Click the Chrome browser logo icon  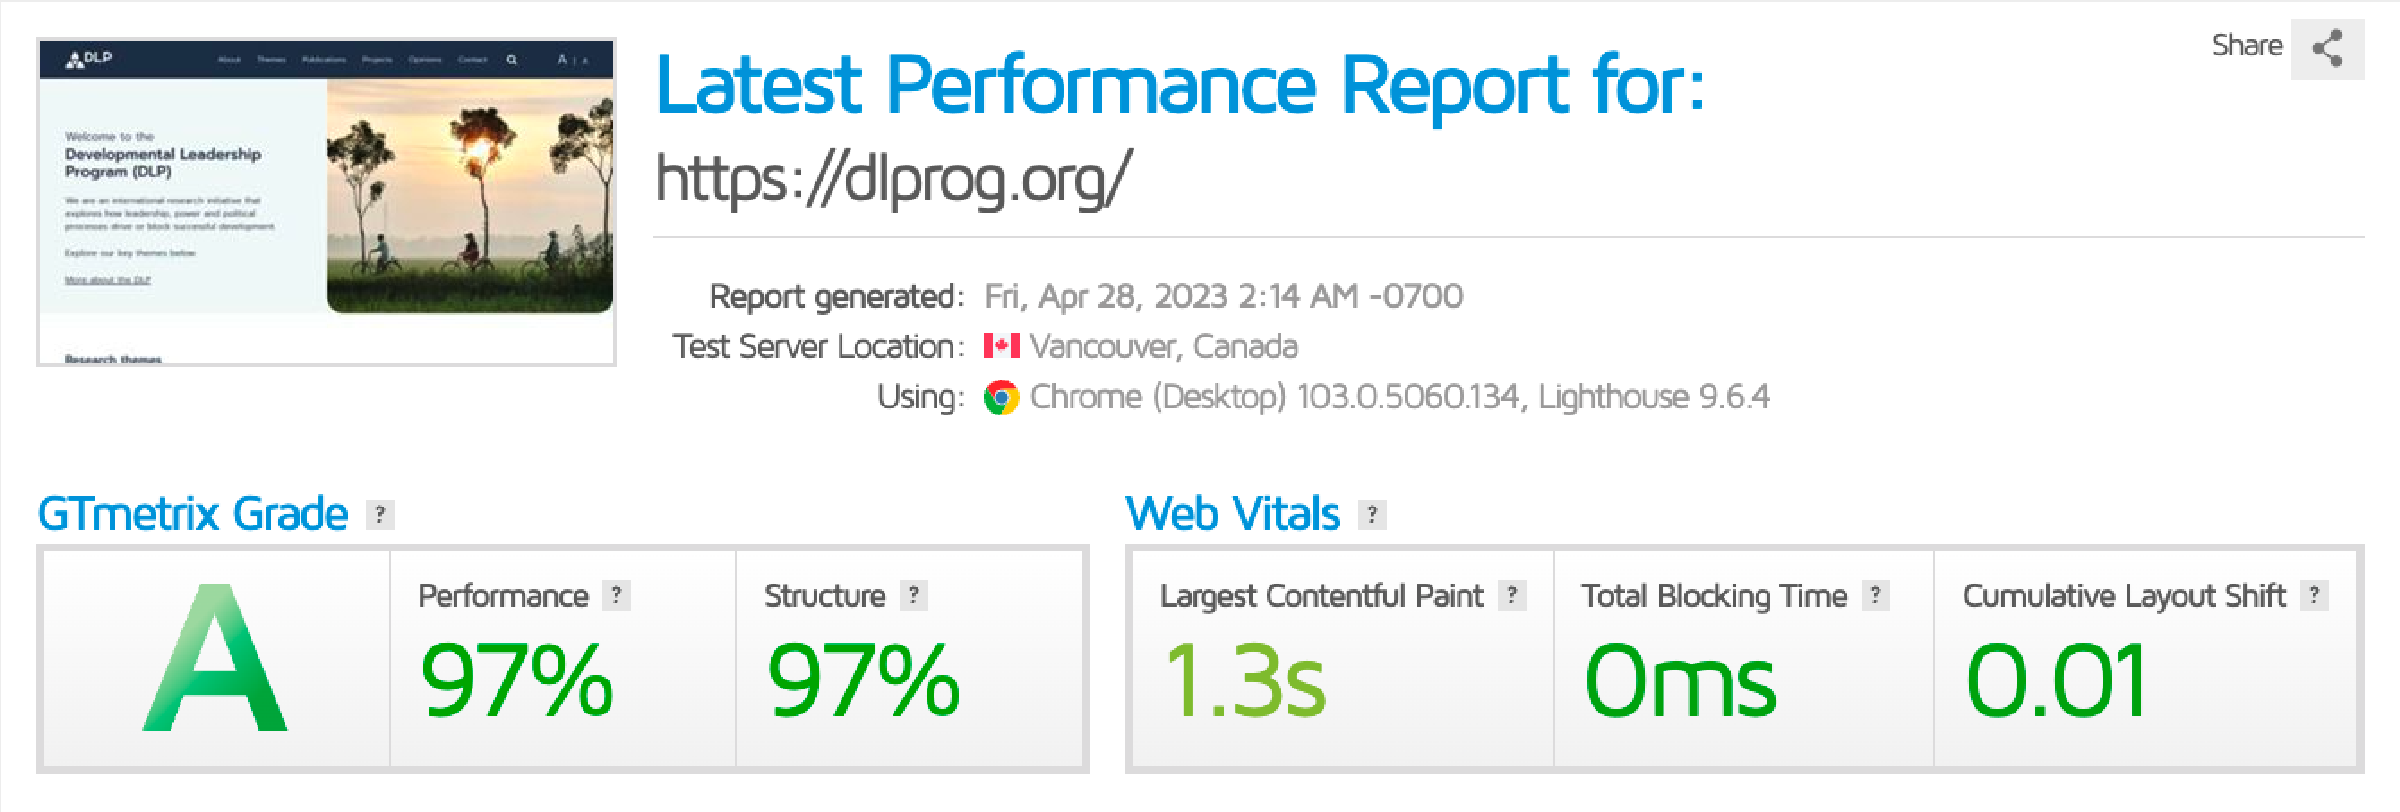coord(1001,397)
